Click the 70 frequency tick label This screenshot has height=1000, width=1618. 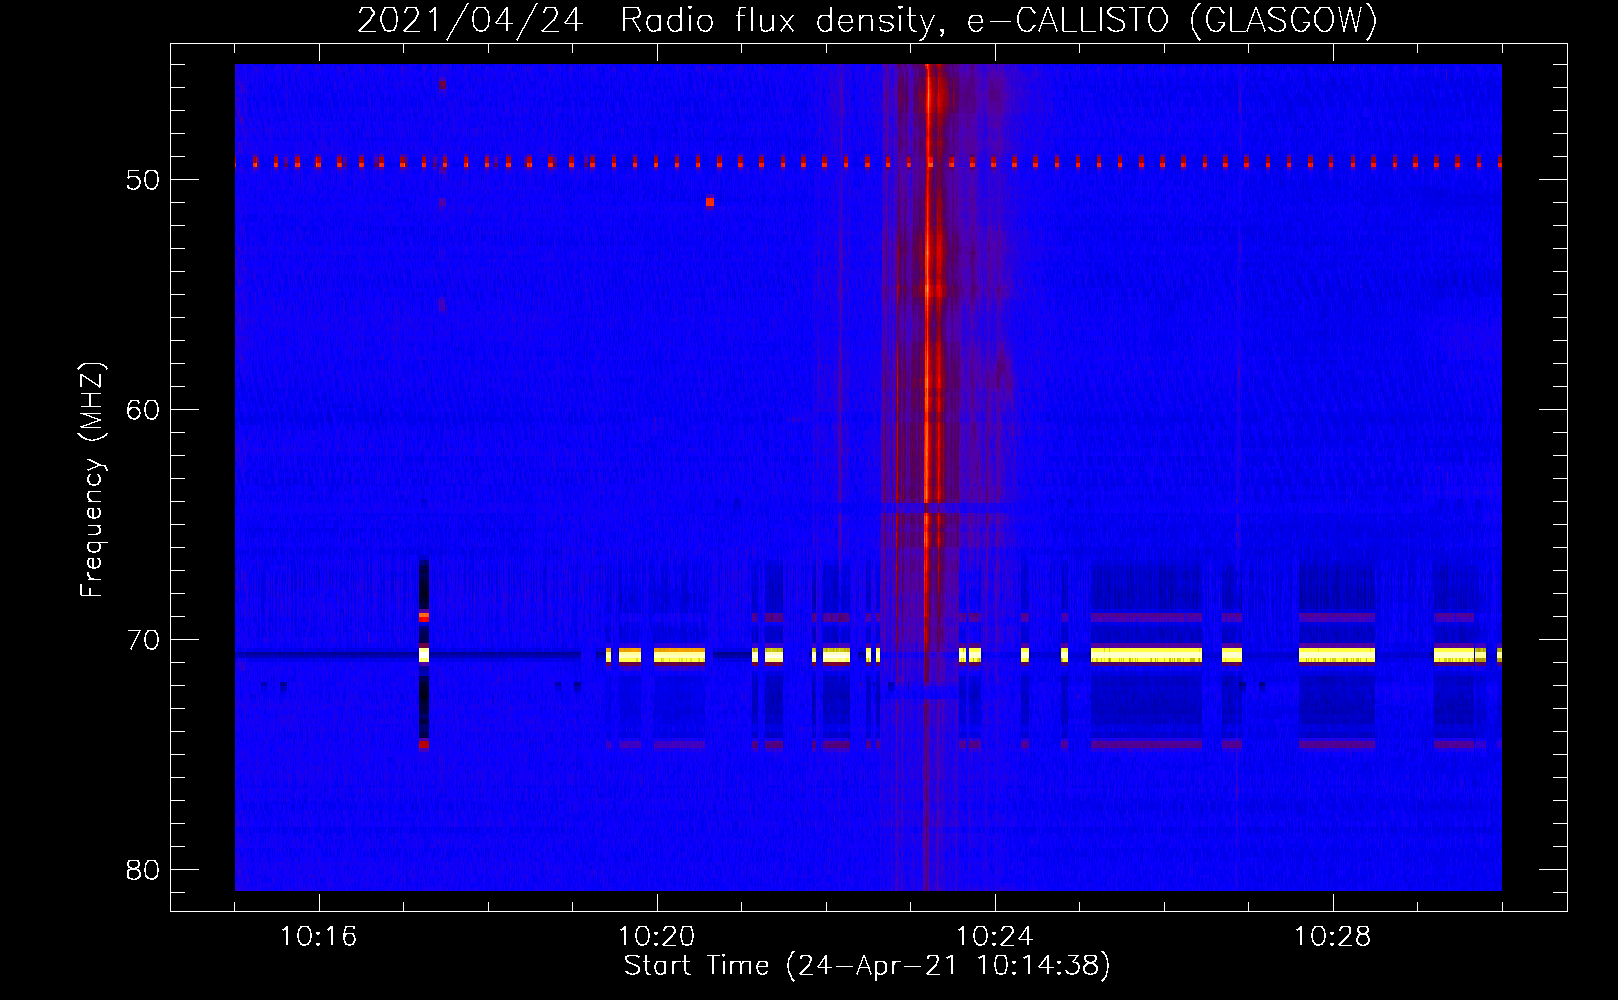click(143, 640)
